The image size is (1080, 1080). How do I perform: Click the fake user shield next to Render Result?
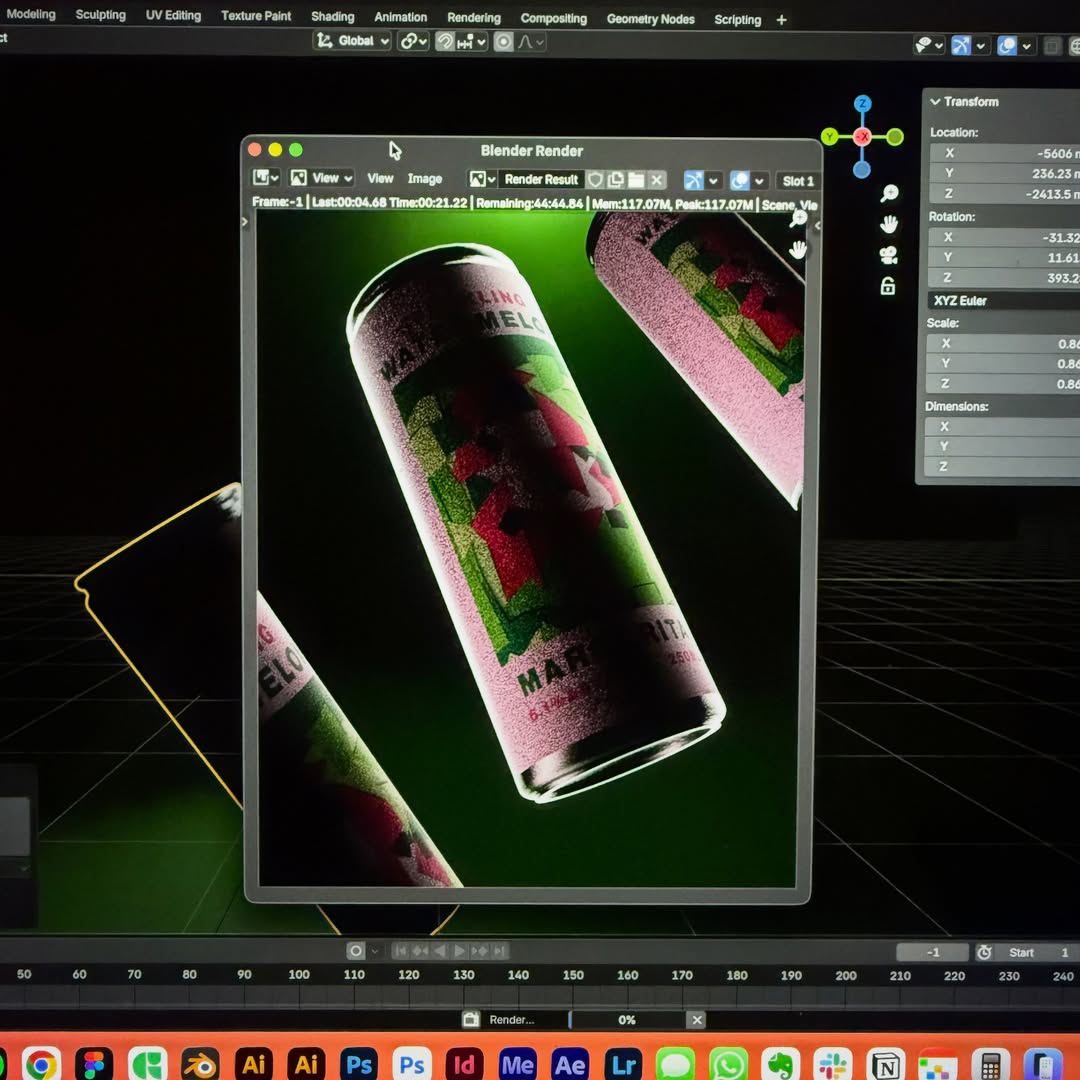click(596, 180)
